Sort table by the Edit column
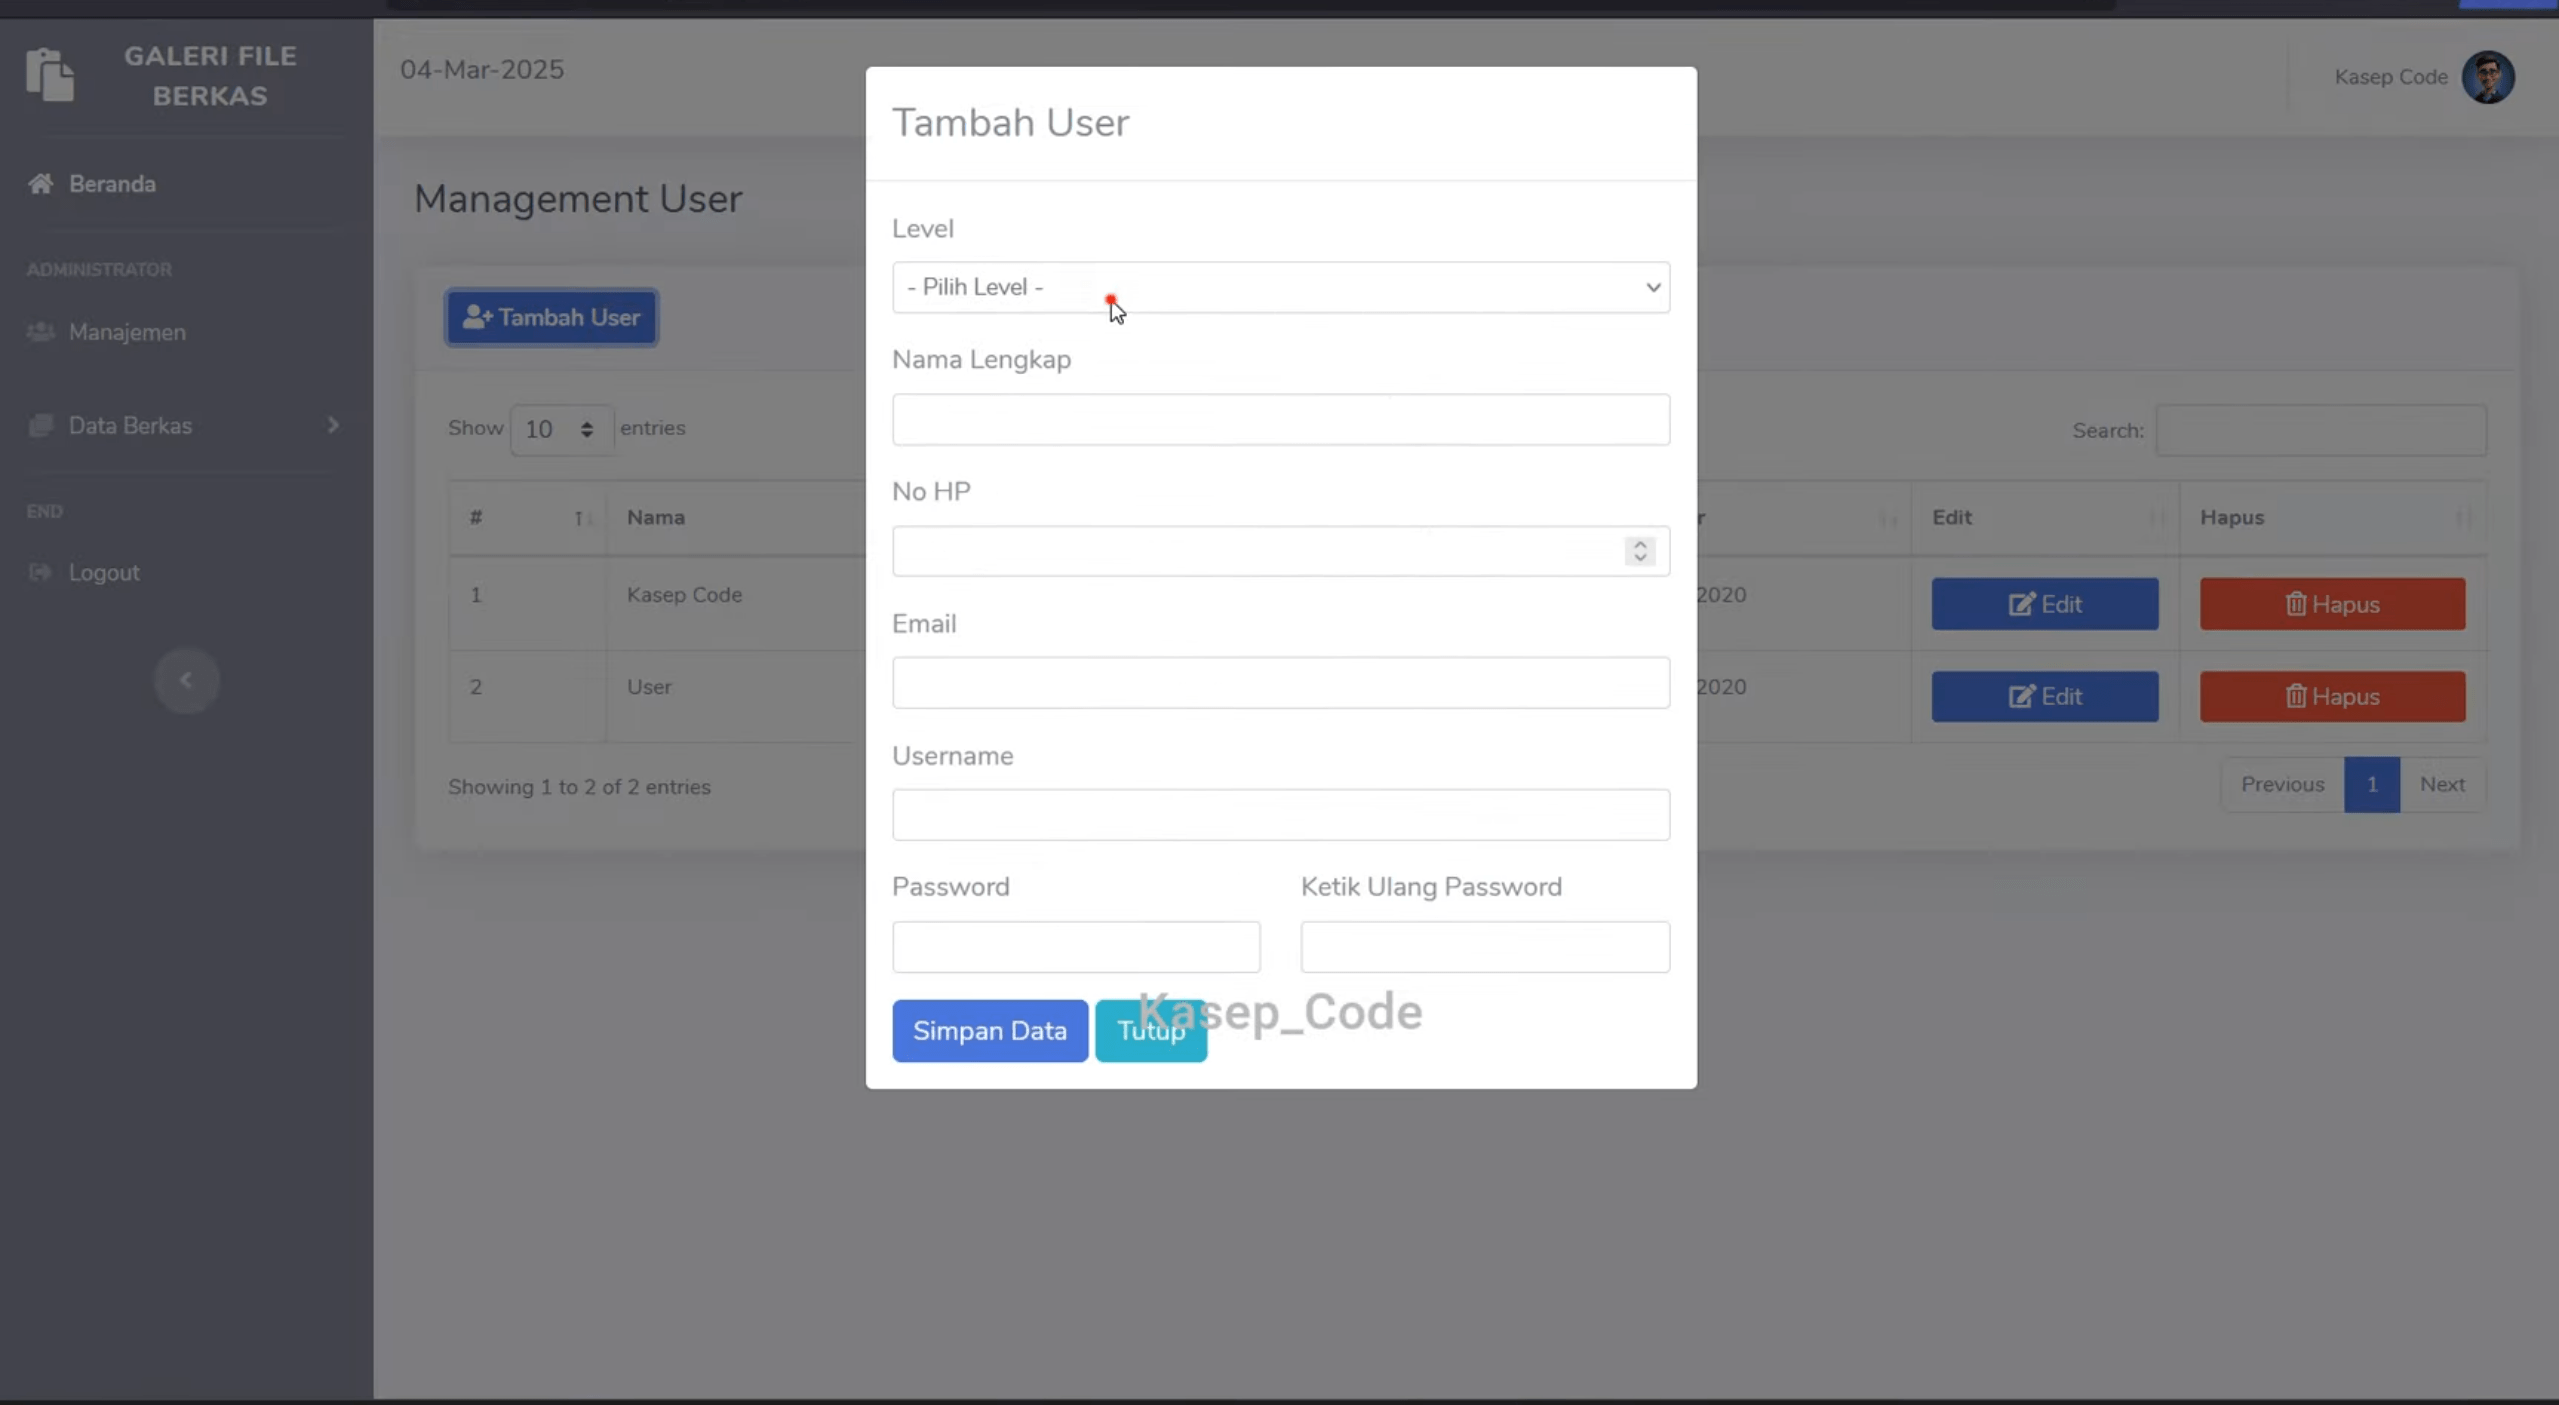The width and height of the screenshot is (2559, 1405). pos(2045,518)
